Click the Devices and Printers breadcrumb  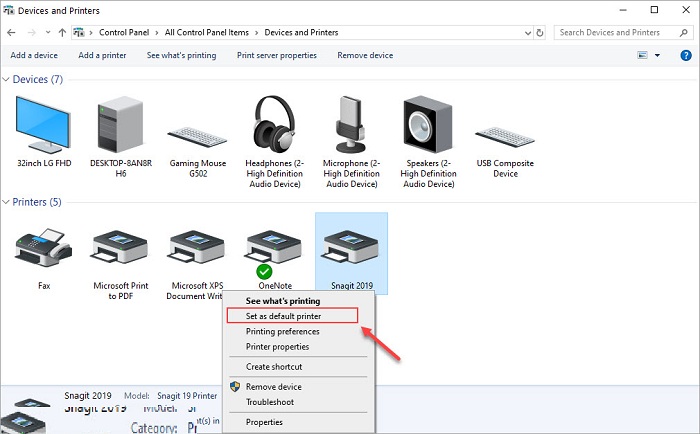point(301,33)
